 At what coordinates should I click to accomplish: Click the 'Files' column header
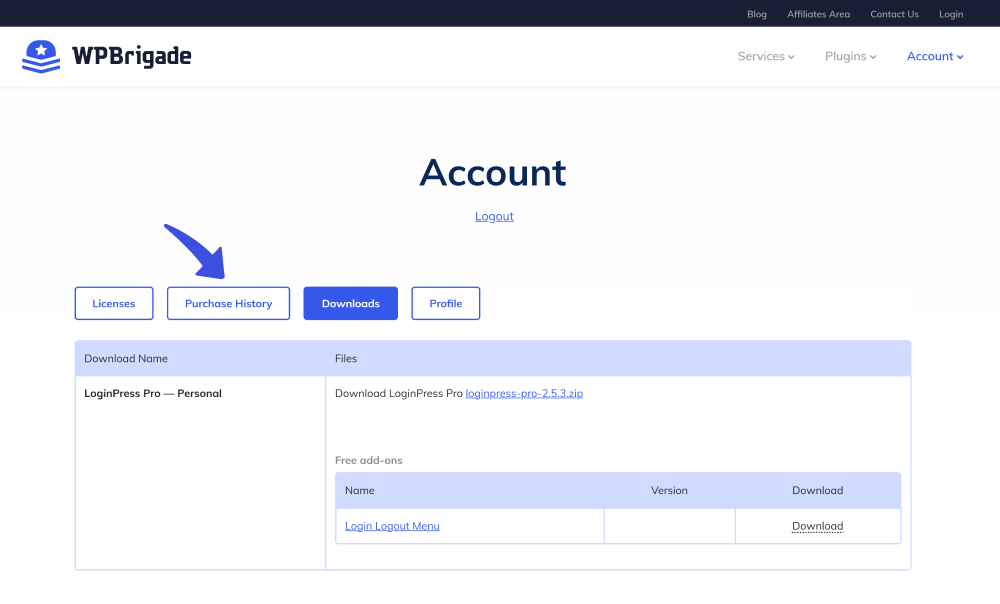(346, 358)
